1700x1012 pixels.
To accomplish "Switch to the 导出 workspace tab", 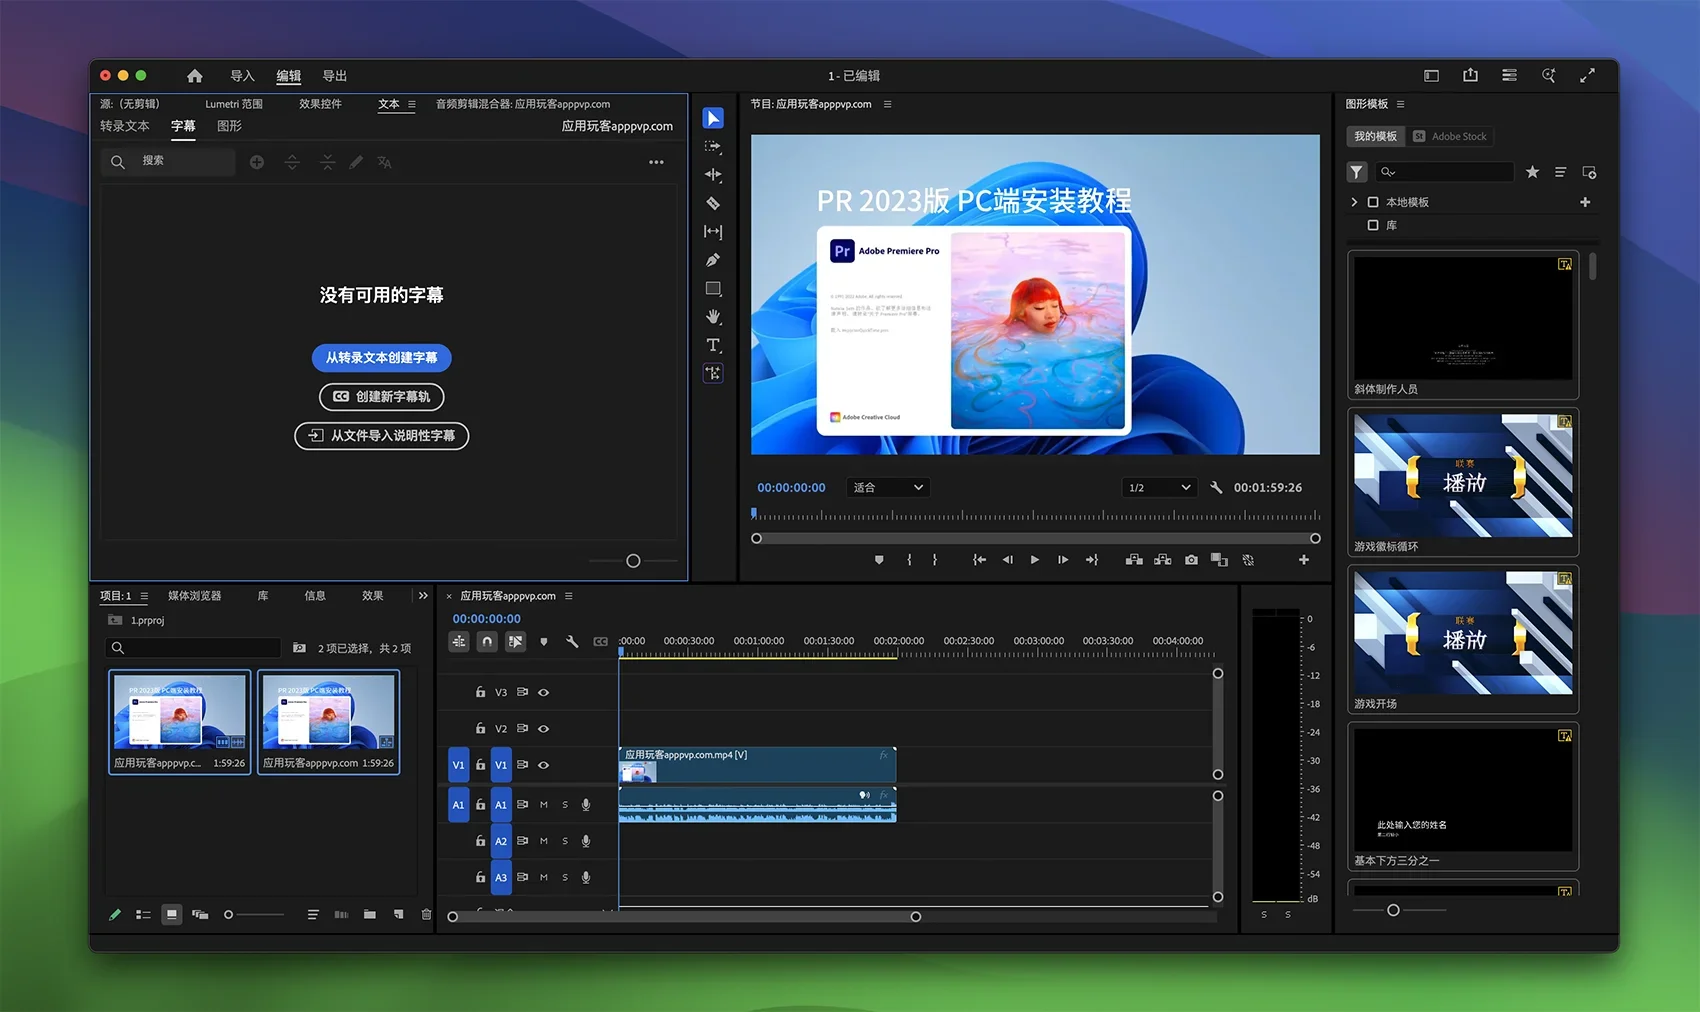I will (x=334, y=76).
